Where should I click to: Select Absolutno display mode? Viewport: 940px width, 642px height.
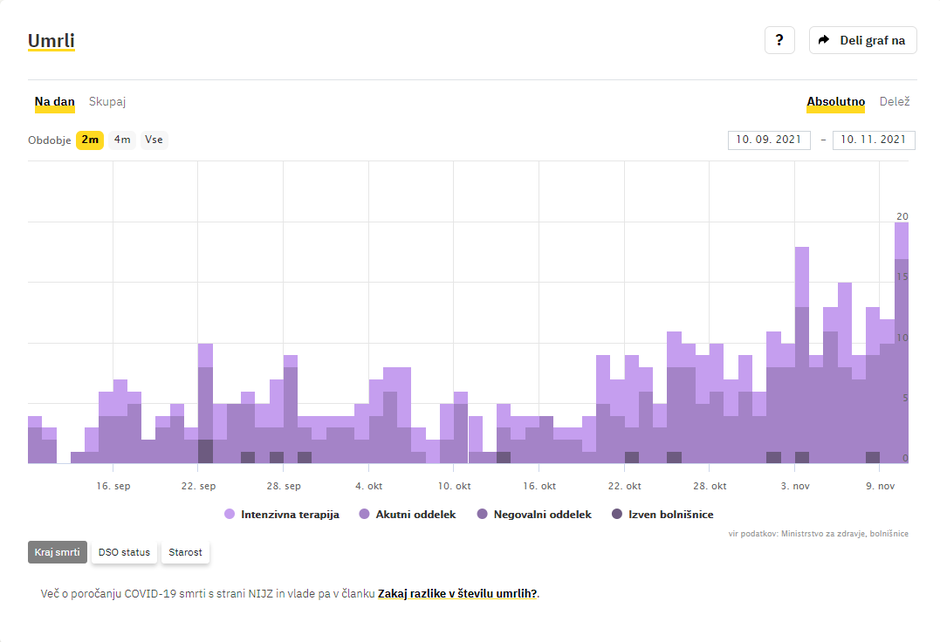[835, 102]
